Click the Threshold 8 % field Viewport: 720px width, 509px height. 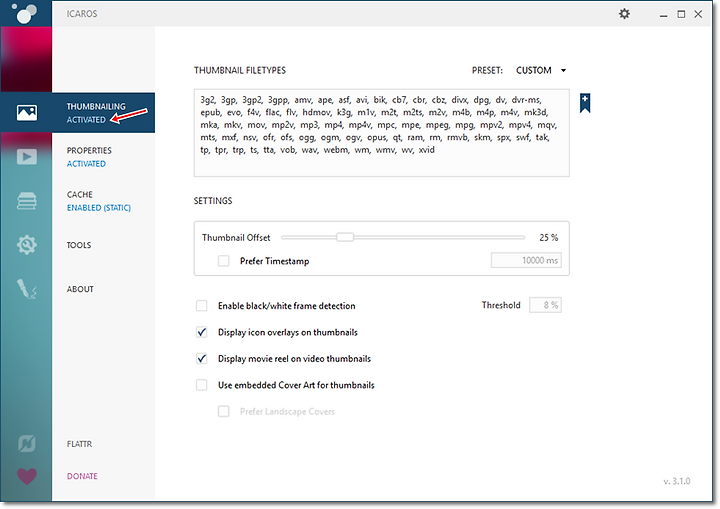click(545, 305)
